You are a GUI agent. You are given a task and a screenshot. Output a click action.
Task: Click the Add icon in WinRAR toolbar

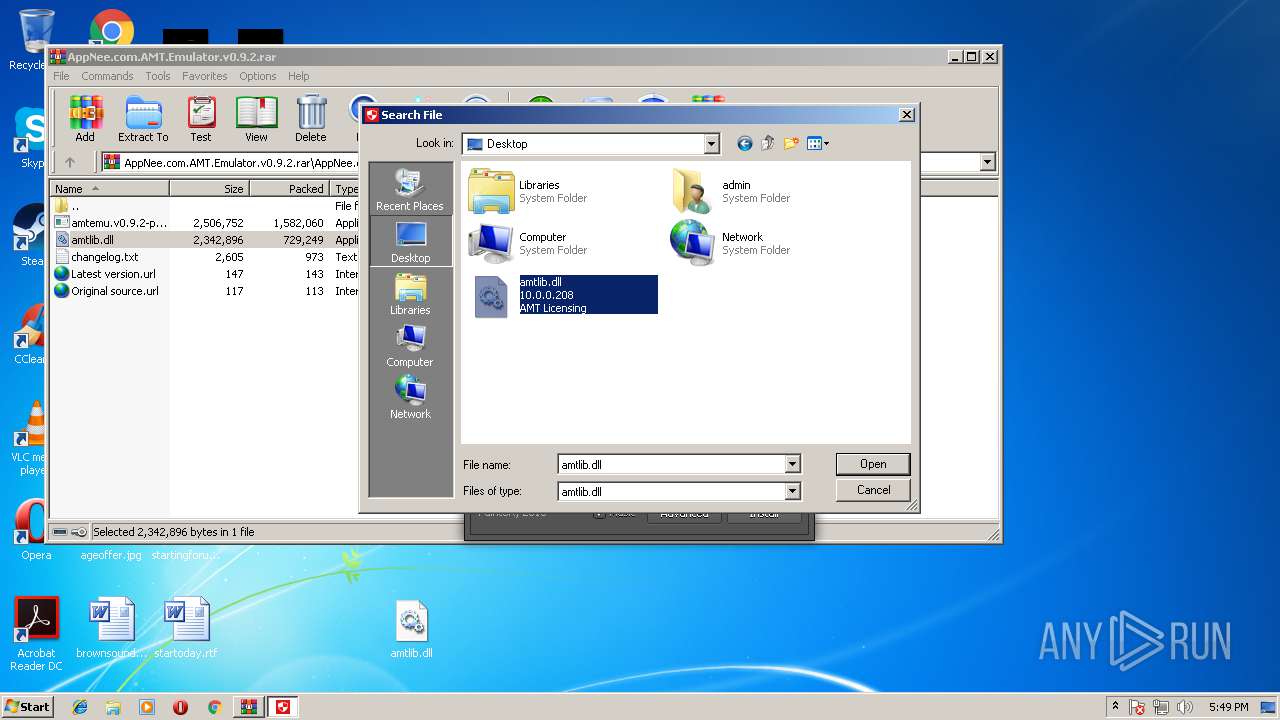(85, 119)
